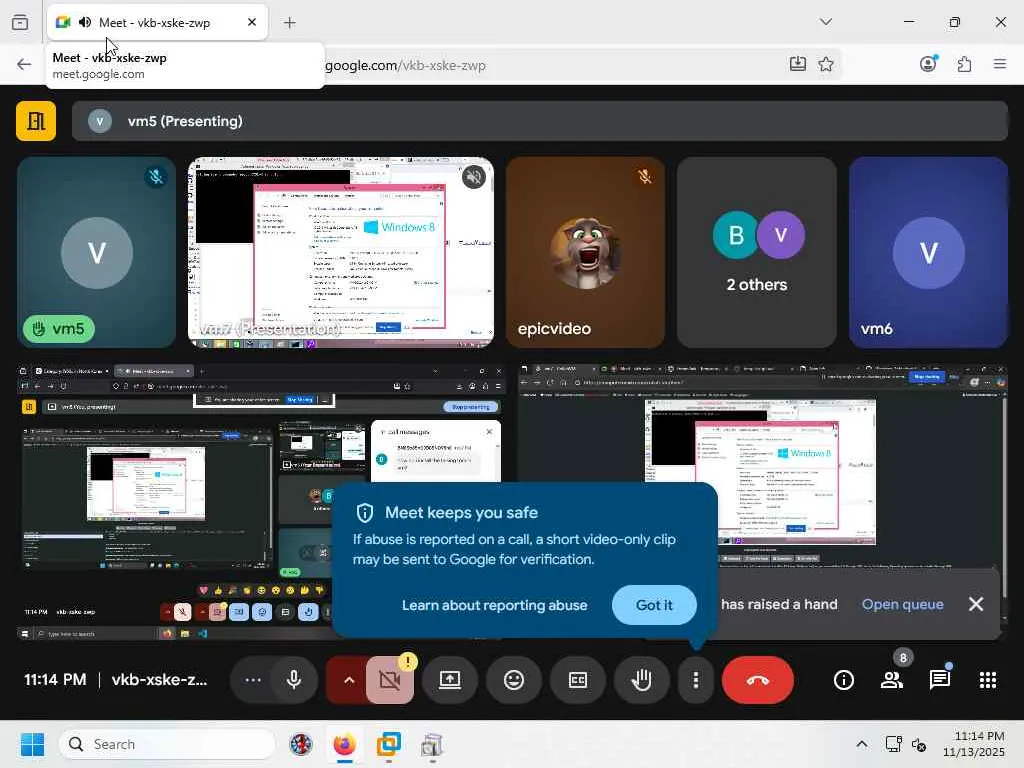
Task: Expand audio and video settings chevron
Action: pyautogui.click(x=349, y=680)
